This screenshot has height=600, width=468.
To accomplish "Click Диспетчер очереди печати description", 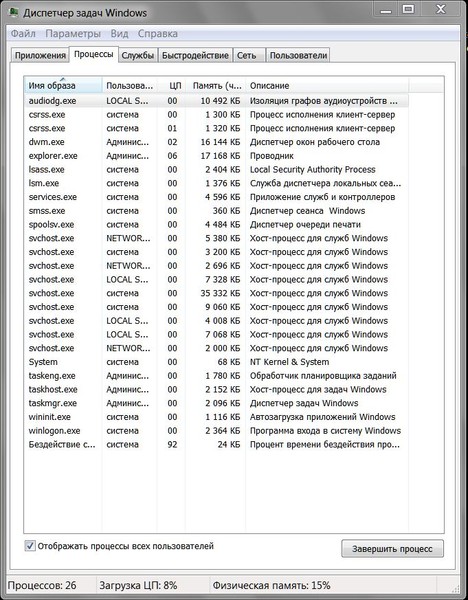I will tap(305, 225).
